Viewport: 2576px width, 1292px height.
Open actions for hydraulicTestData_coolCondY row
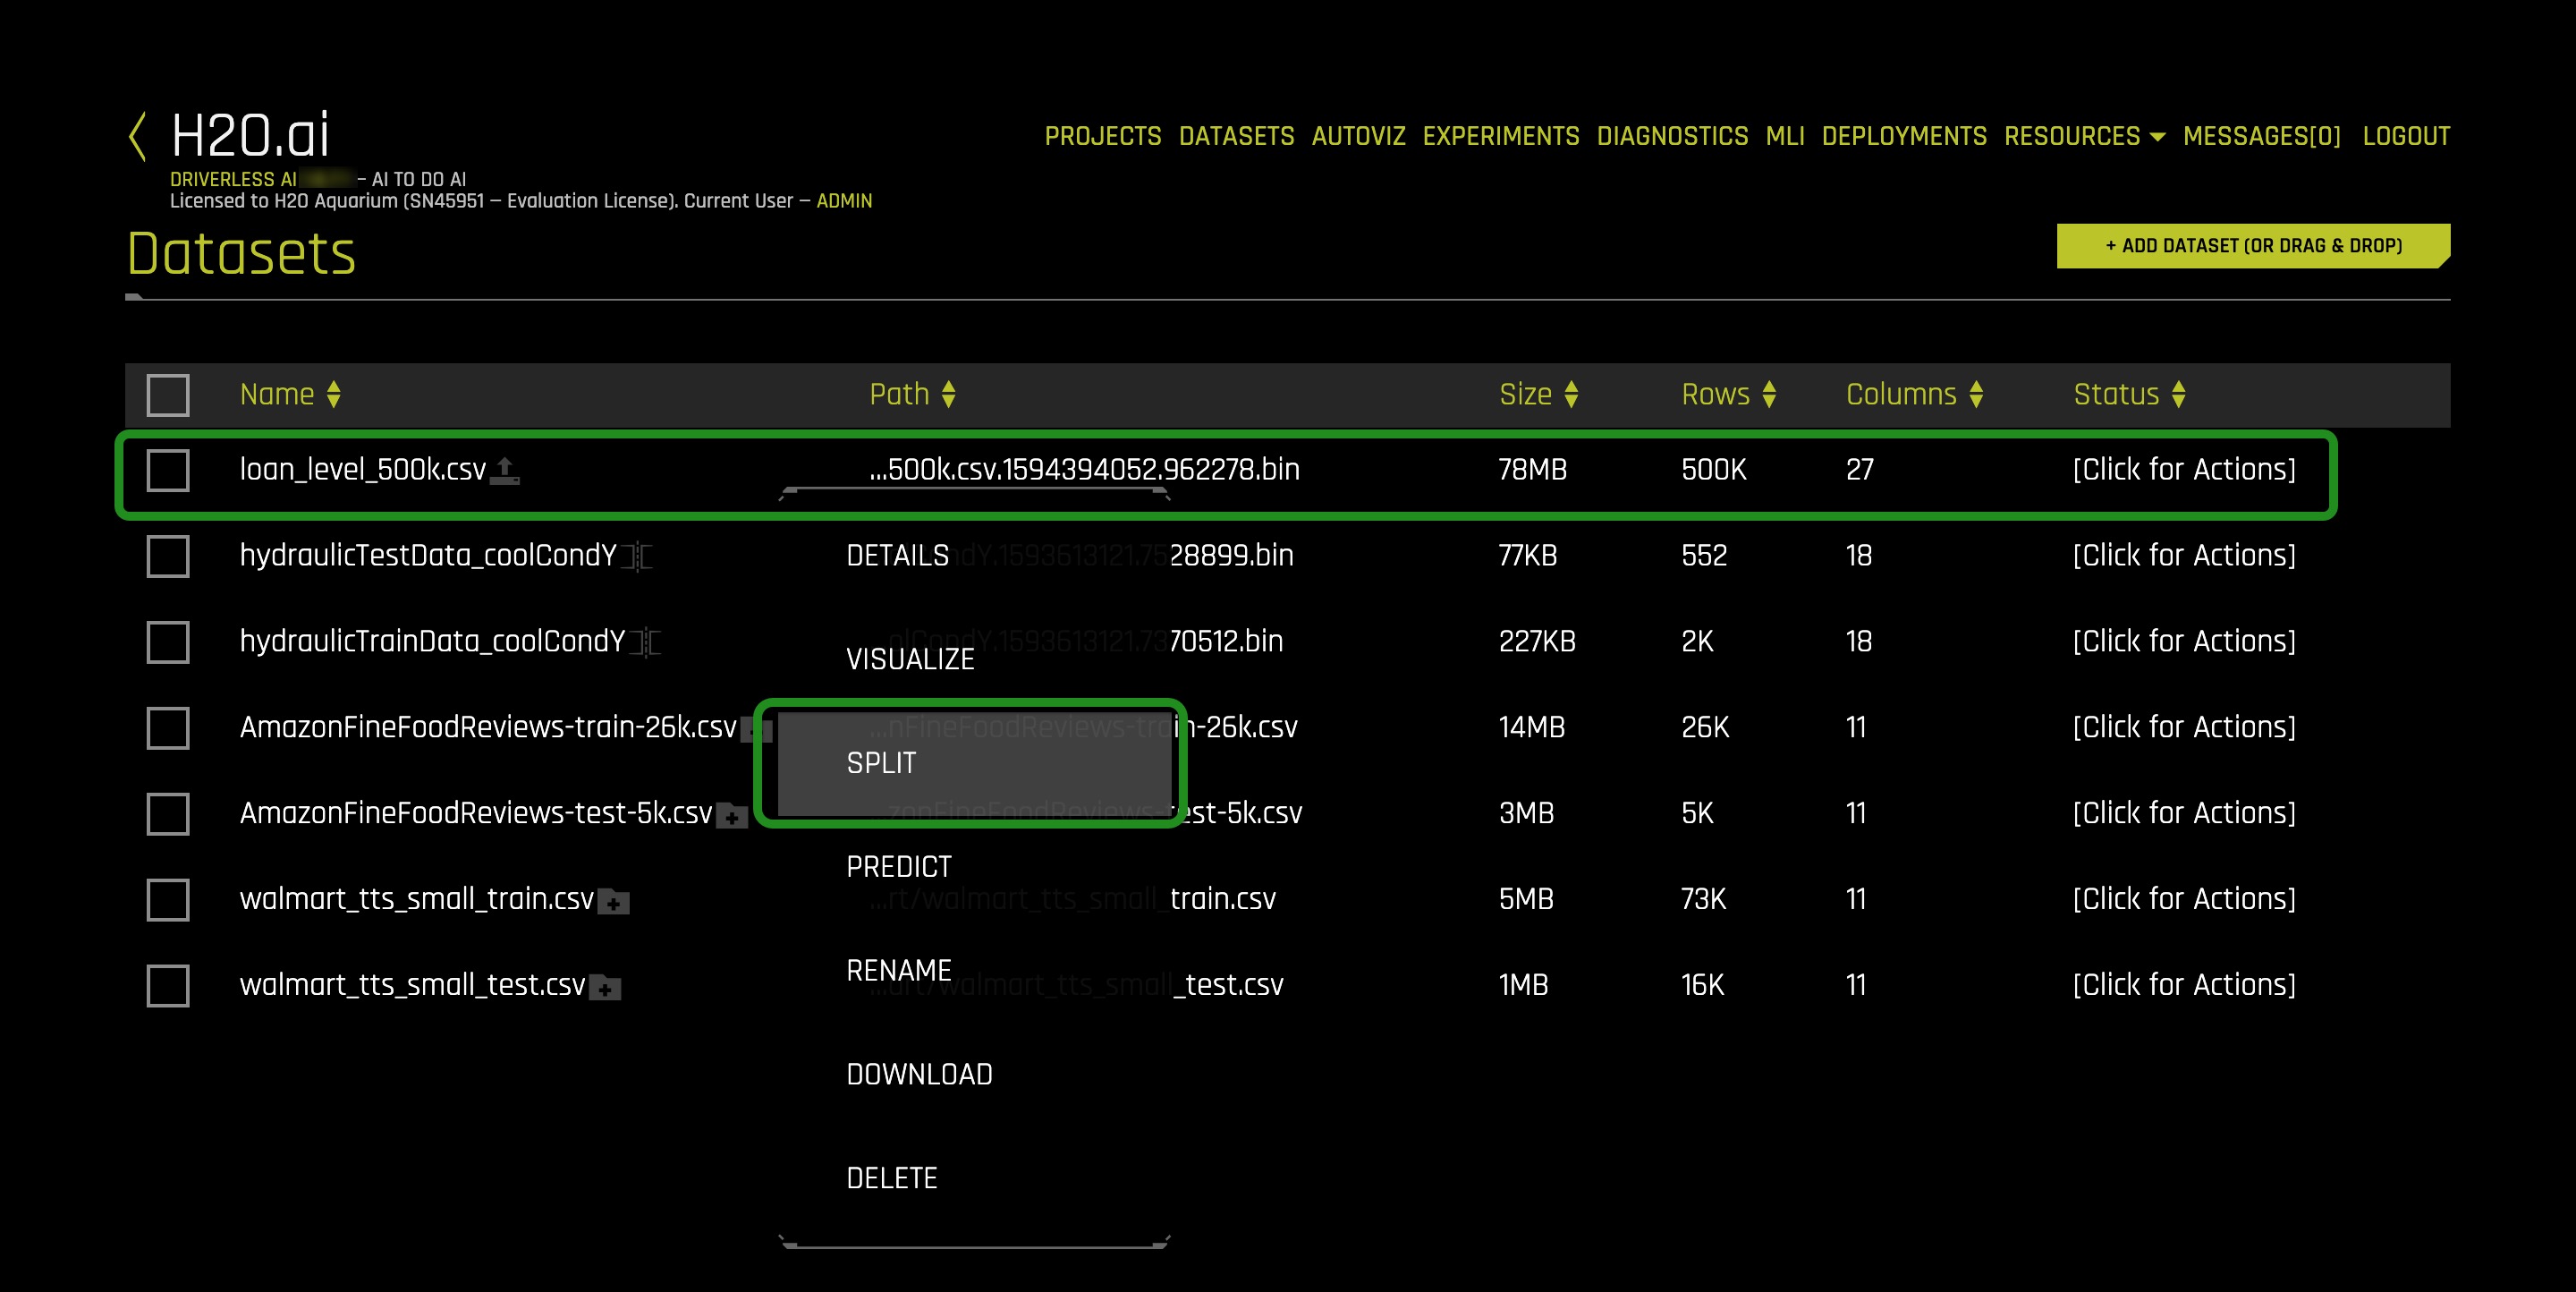(2184, 556)
